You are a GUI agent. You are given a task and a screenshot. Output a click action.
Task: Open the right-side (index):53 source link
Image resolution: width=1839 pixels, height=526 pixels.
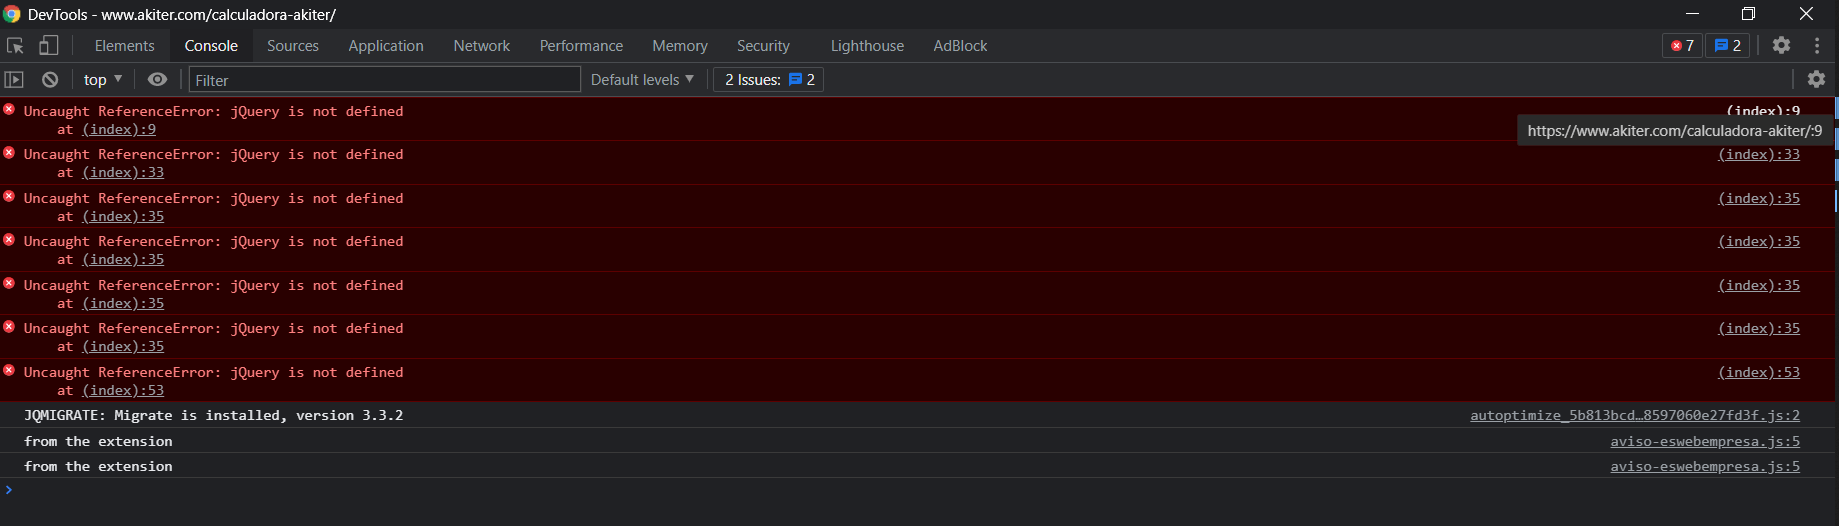(1759, 372)
